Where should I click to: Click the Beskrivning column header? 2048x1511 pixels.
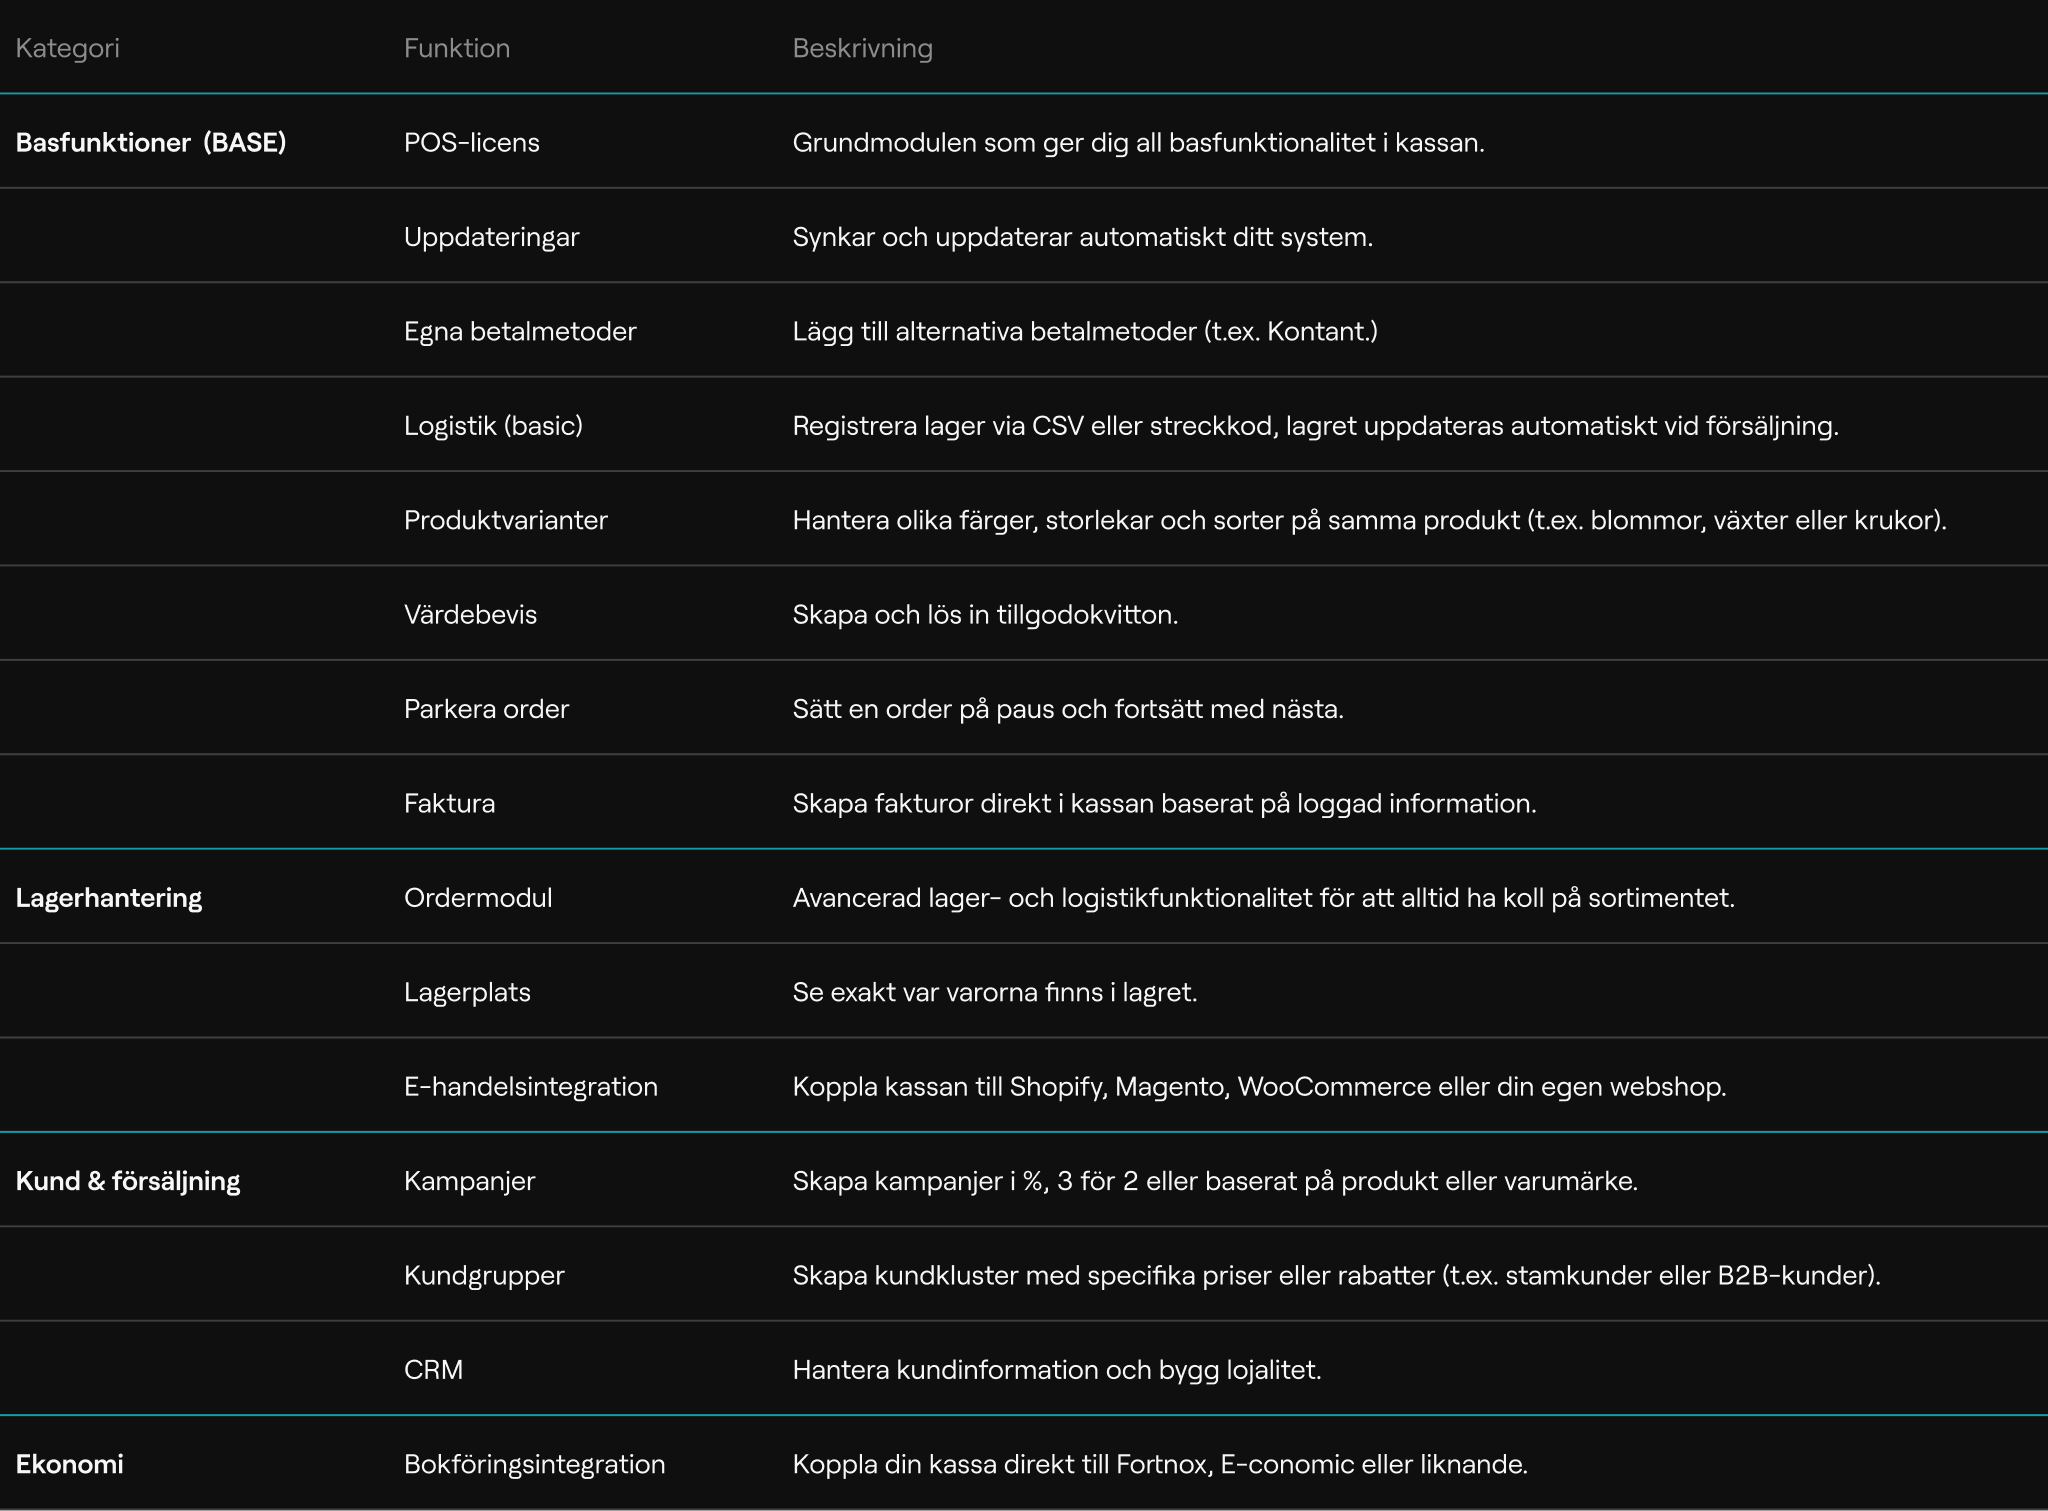(862, 48)
